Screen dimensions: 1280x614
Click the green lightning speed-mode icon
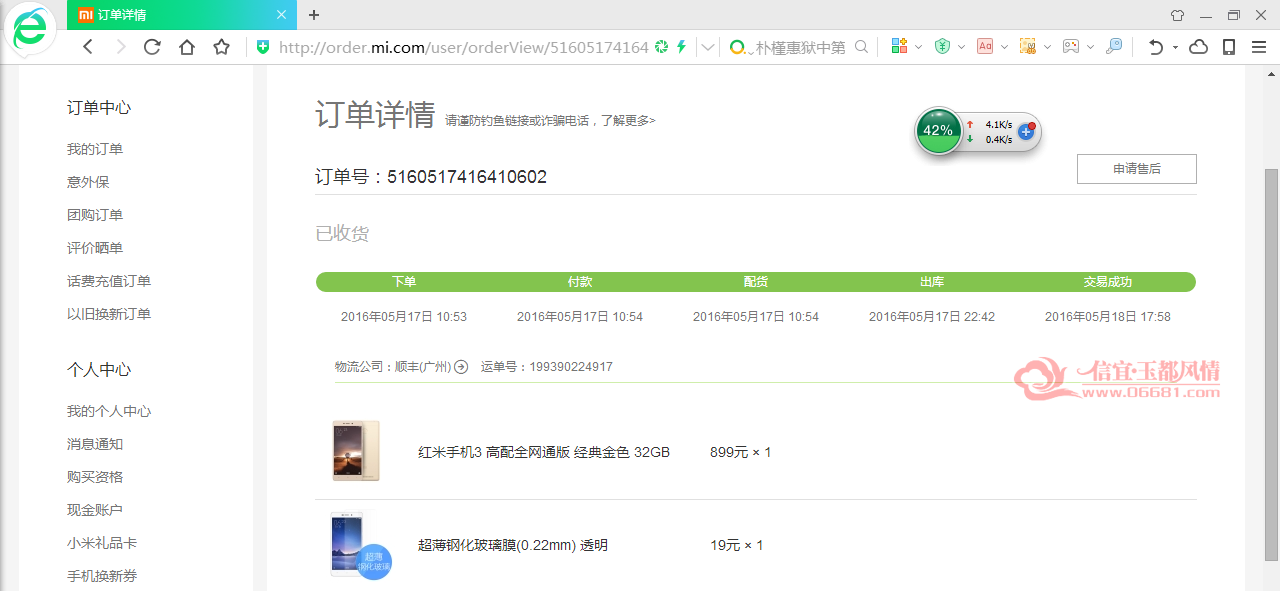682,47
